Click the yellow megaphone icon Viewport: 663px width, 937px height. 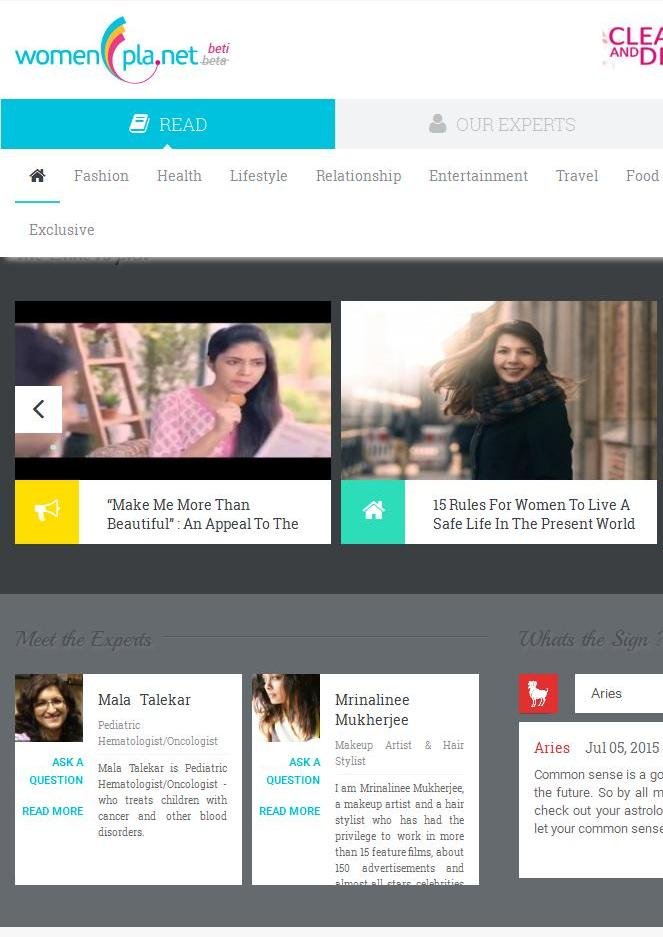point(47,512)
